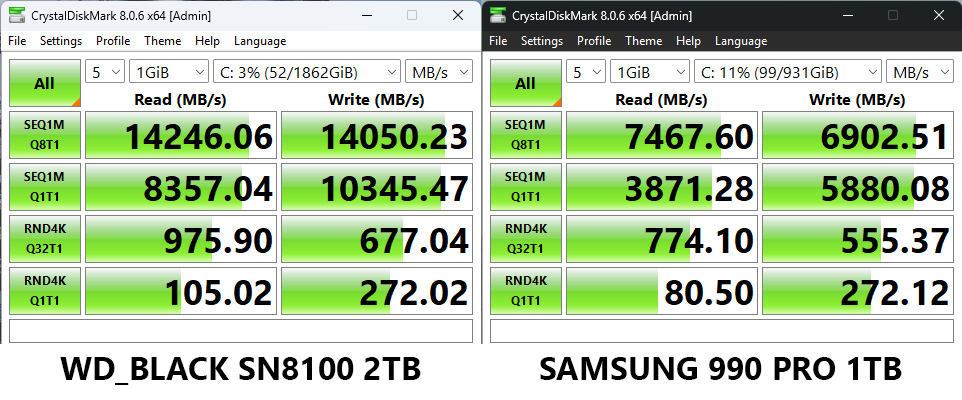Click the 14246.06 sequential read result
The image size is (962, 400).
pos(181,136)
